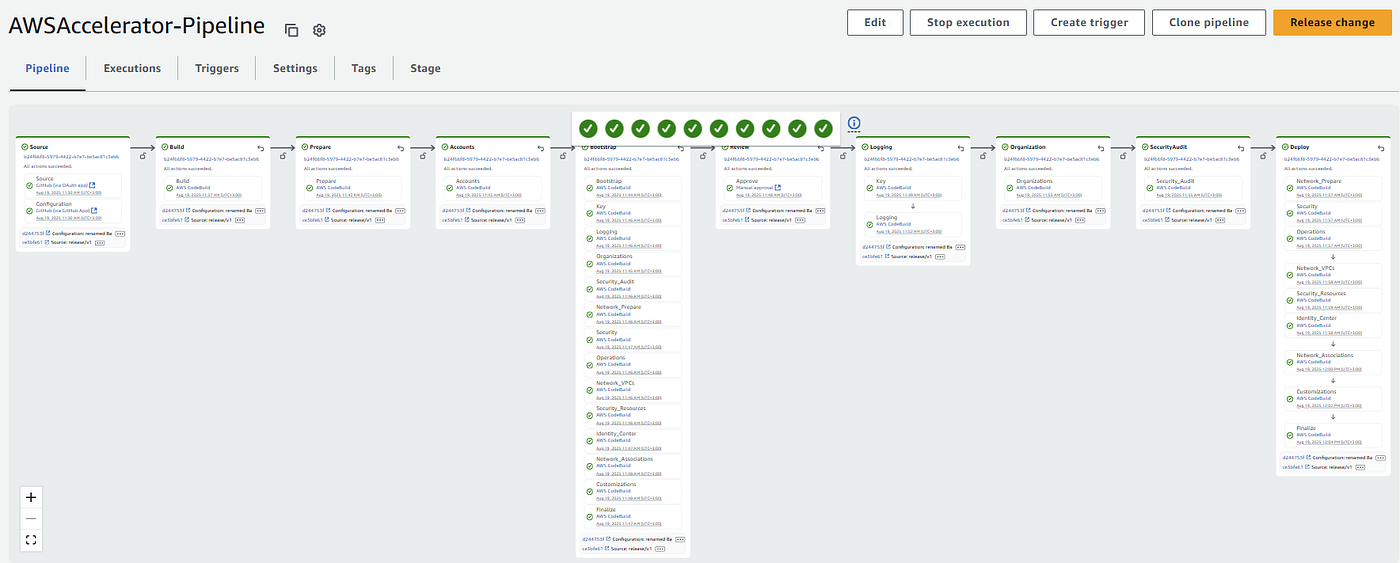Image resolution: width=1400 pixels, height=563 pixels.
Task: Open external link icon beside Manual approval
Action: [777, 187]
